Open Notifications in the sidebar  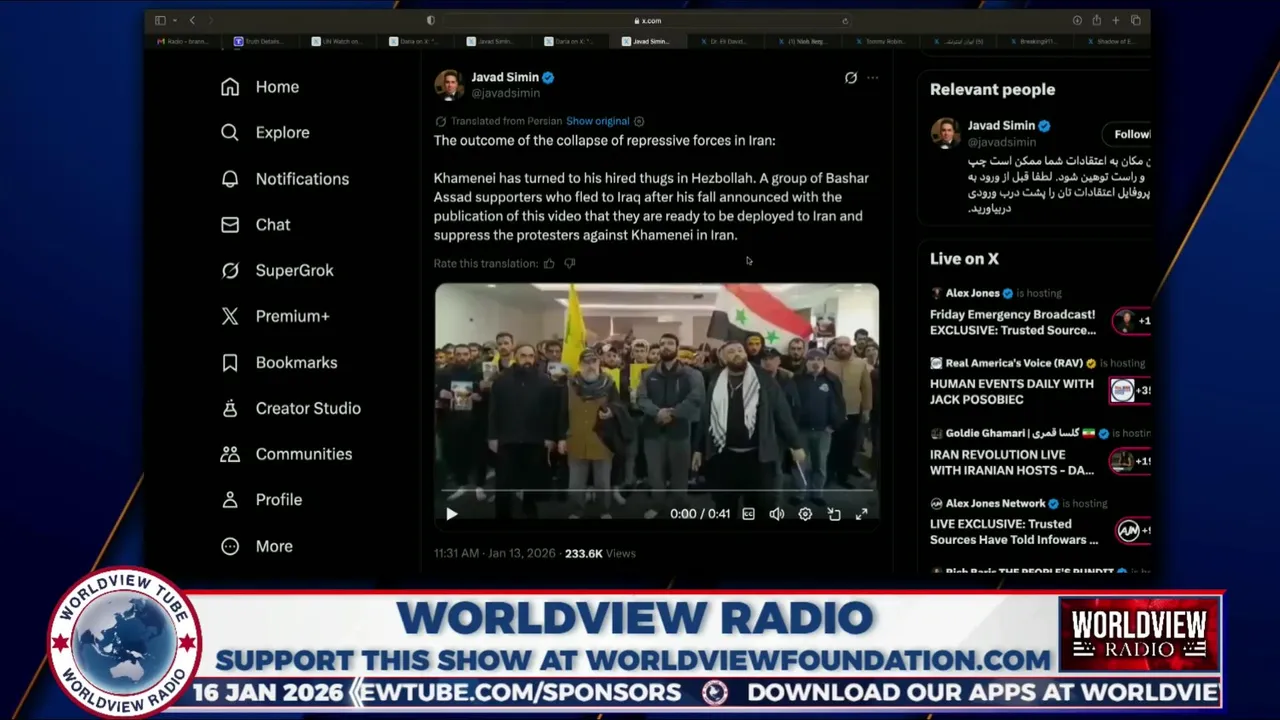coord(285,179)
